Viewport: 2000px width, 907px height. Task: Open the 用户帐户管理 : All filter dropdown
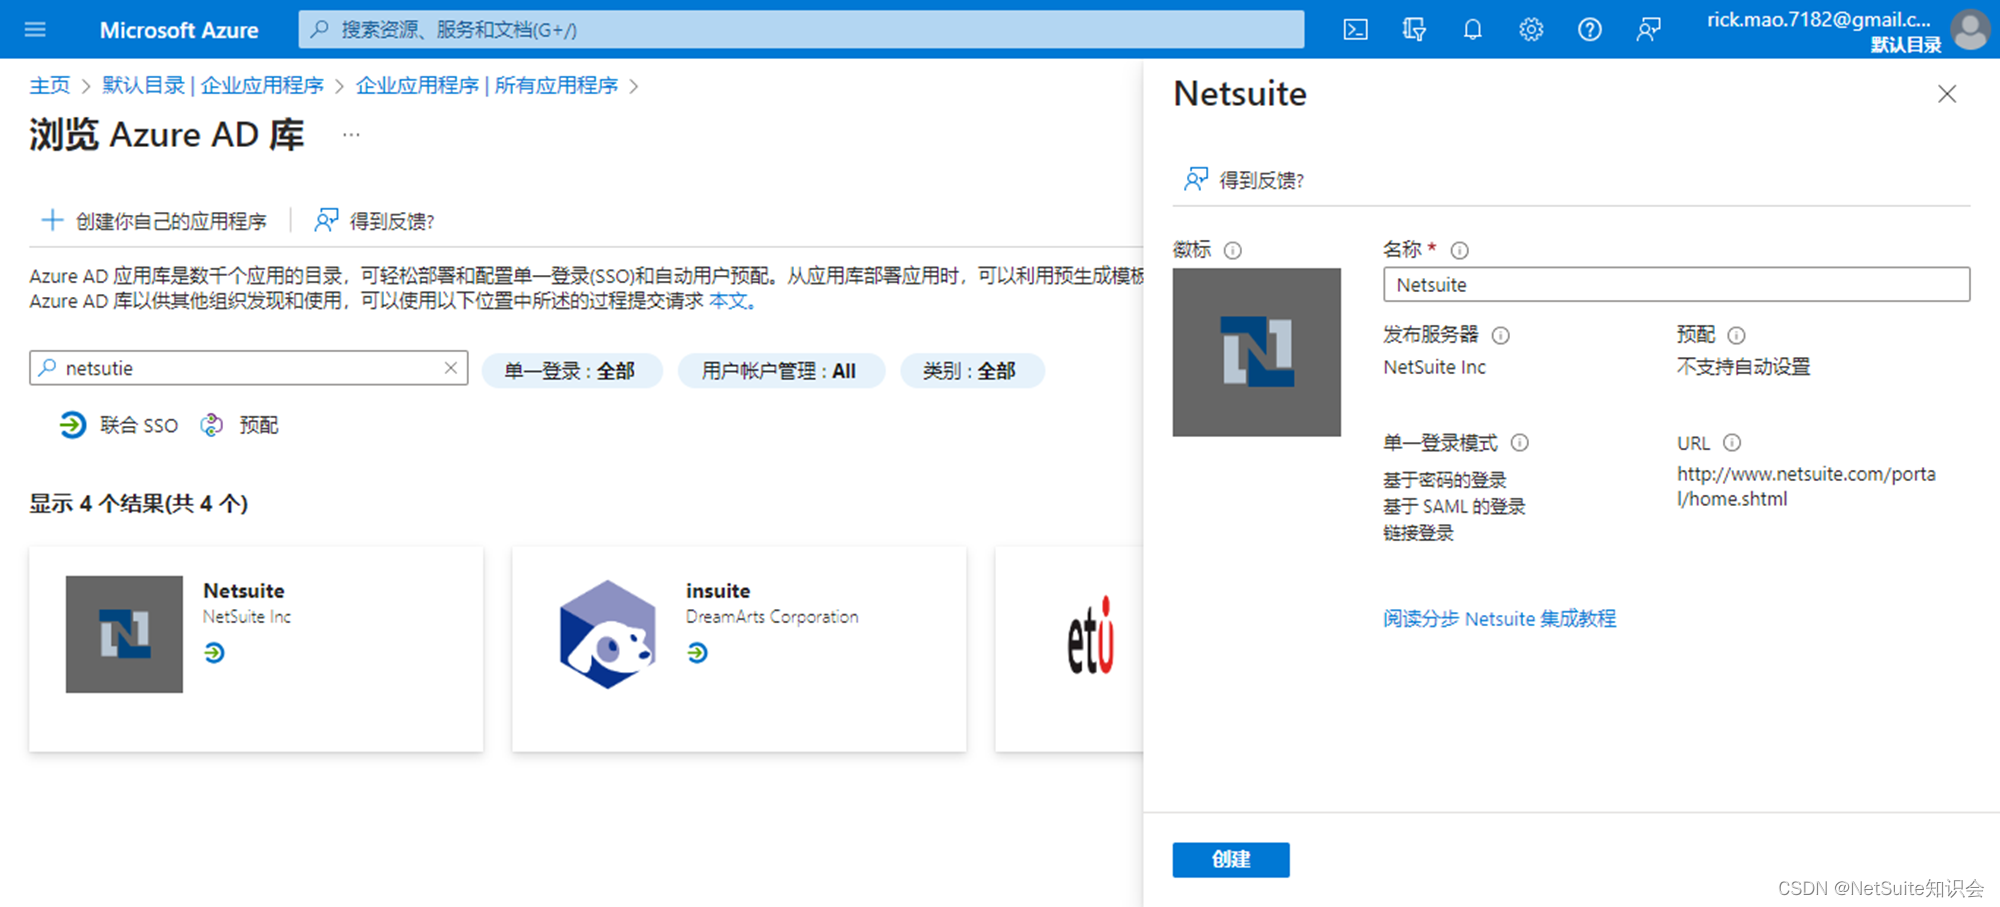[x=781, y=370]
